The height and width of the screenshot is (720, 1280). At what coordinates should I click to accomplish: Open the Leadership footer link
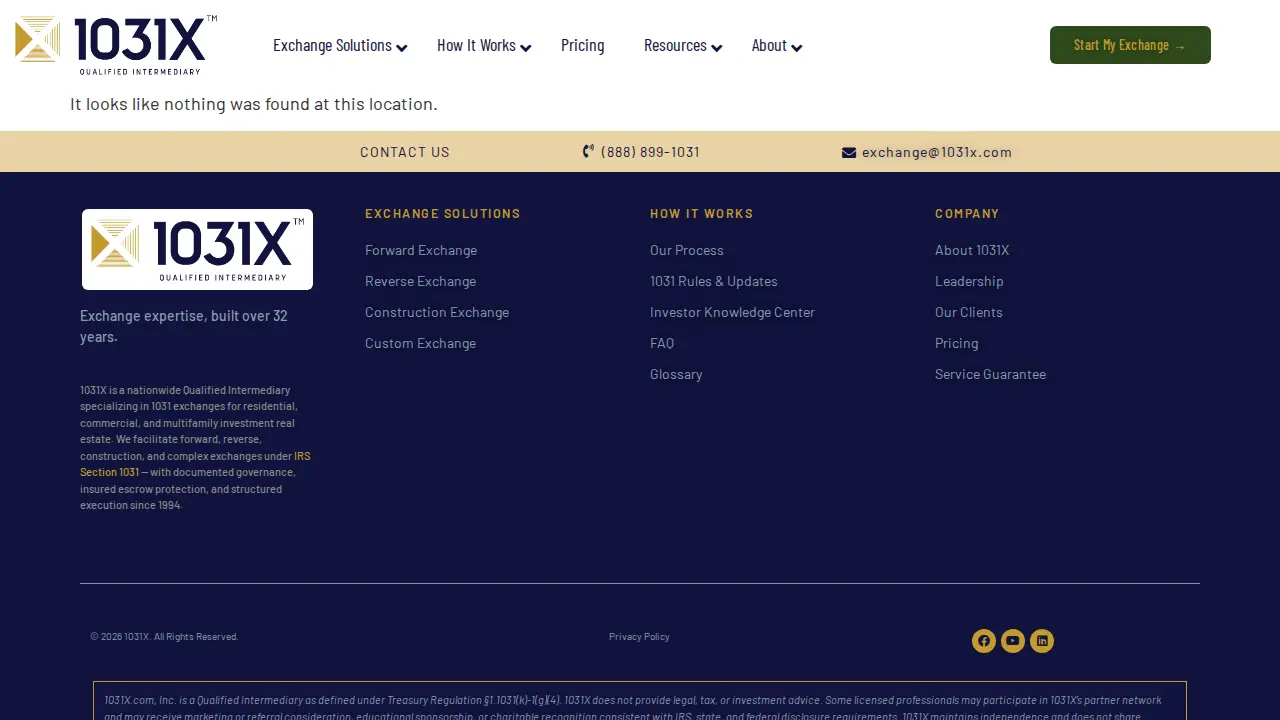(969, 281)
